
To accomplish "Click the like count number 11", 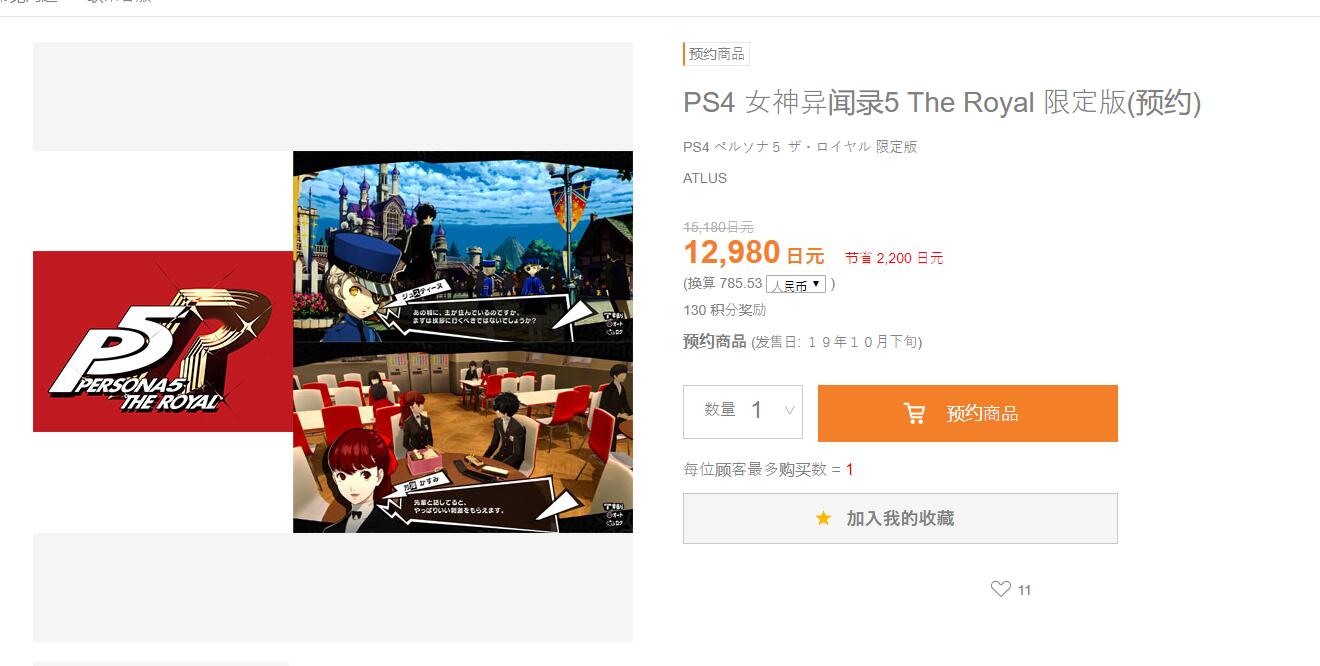I will 1024,590.
